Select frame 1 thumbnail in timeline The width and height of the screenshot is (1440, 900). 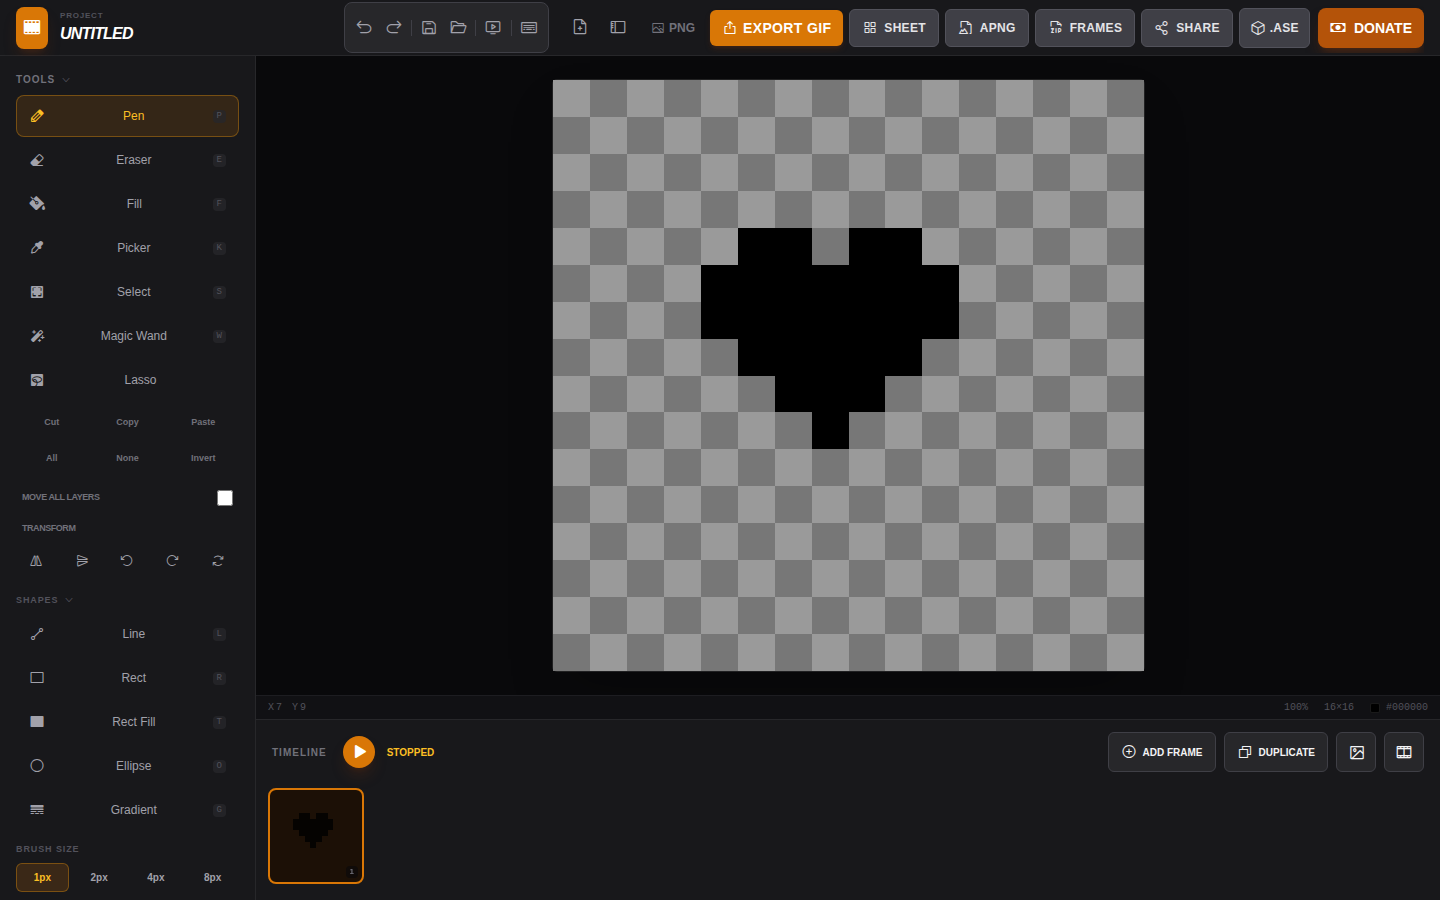(x=316, y=836)
